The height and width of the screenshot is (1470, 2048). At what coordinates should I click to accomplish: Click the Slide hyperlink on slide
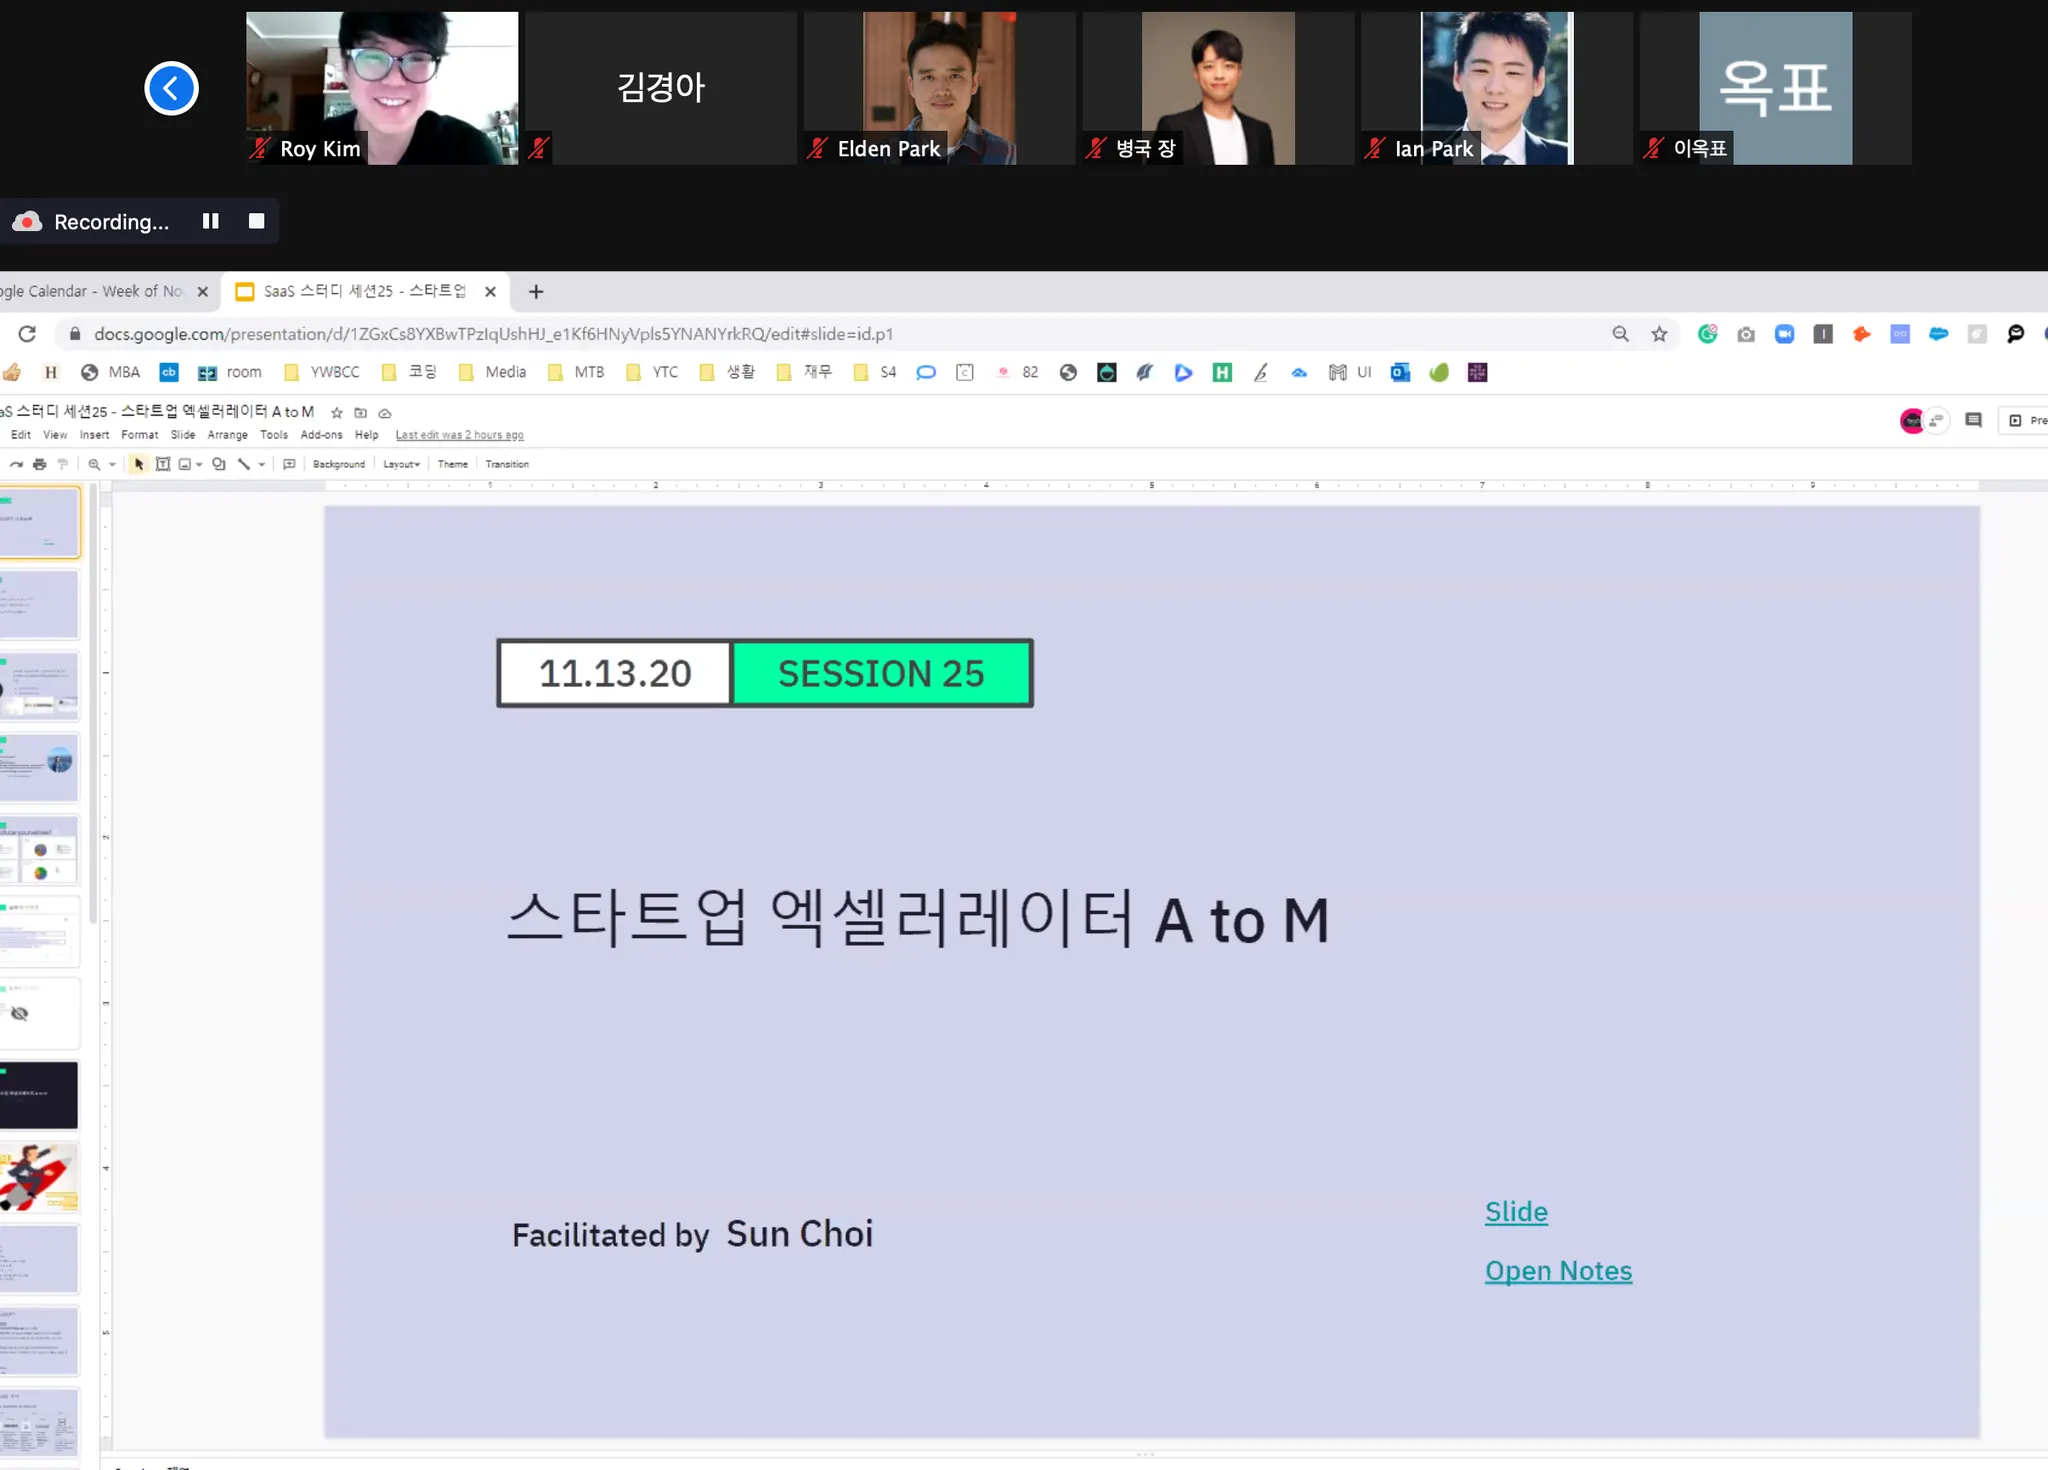(1515, 1211)
